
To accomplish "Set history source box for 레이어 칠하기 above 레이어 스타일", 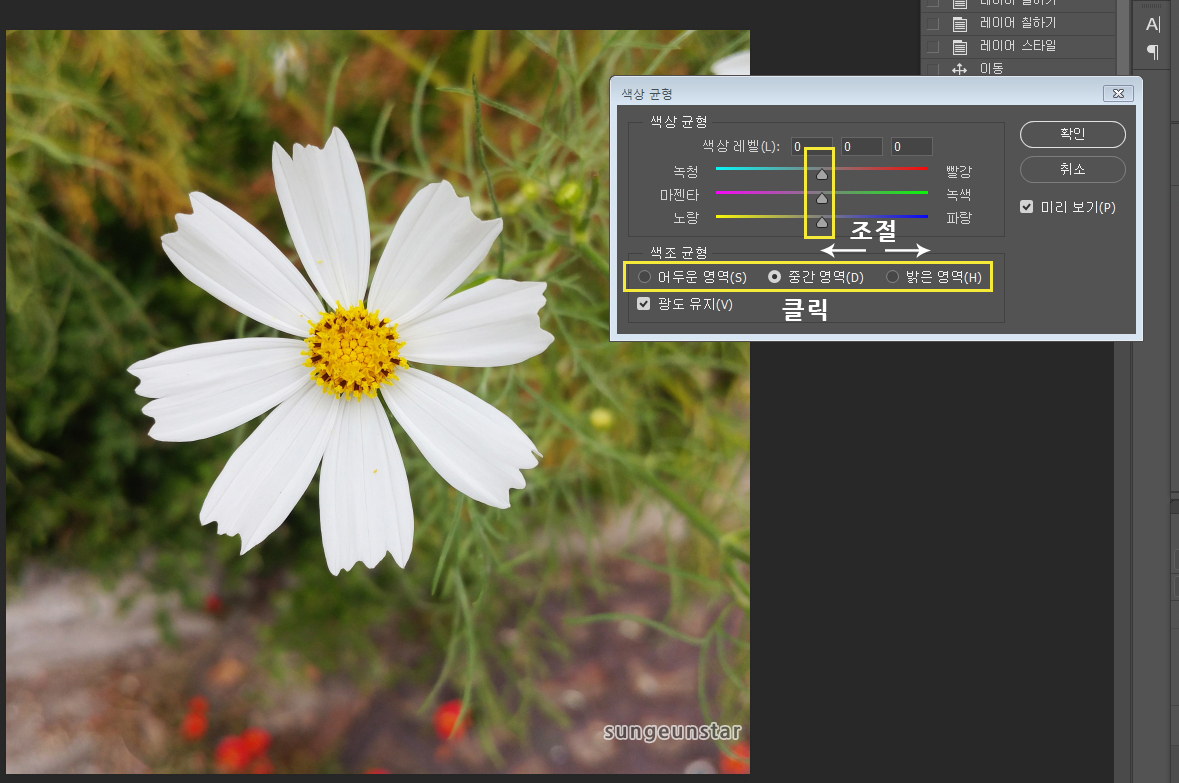I will (x=933, y=24).
